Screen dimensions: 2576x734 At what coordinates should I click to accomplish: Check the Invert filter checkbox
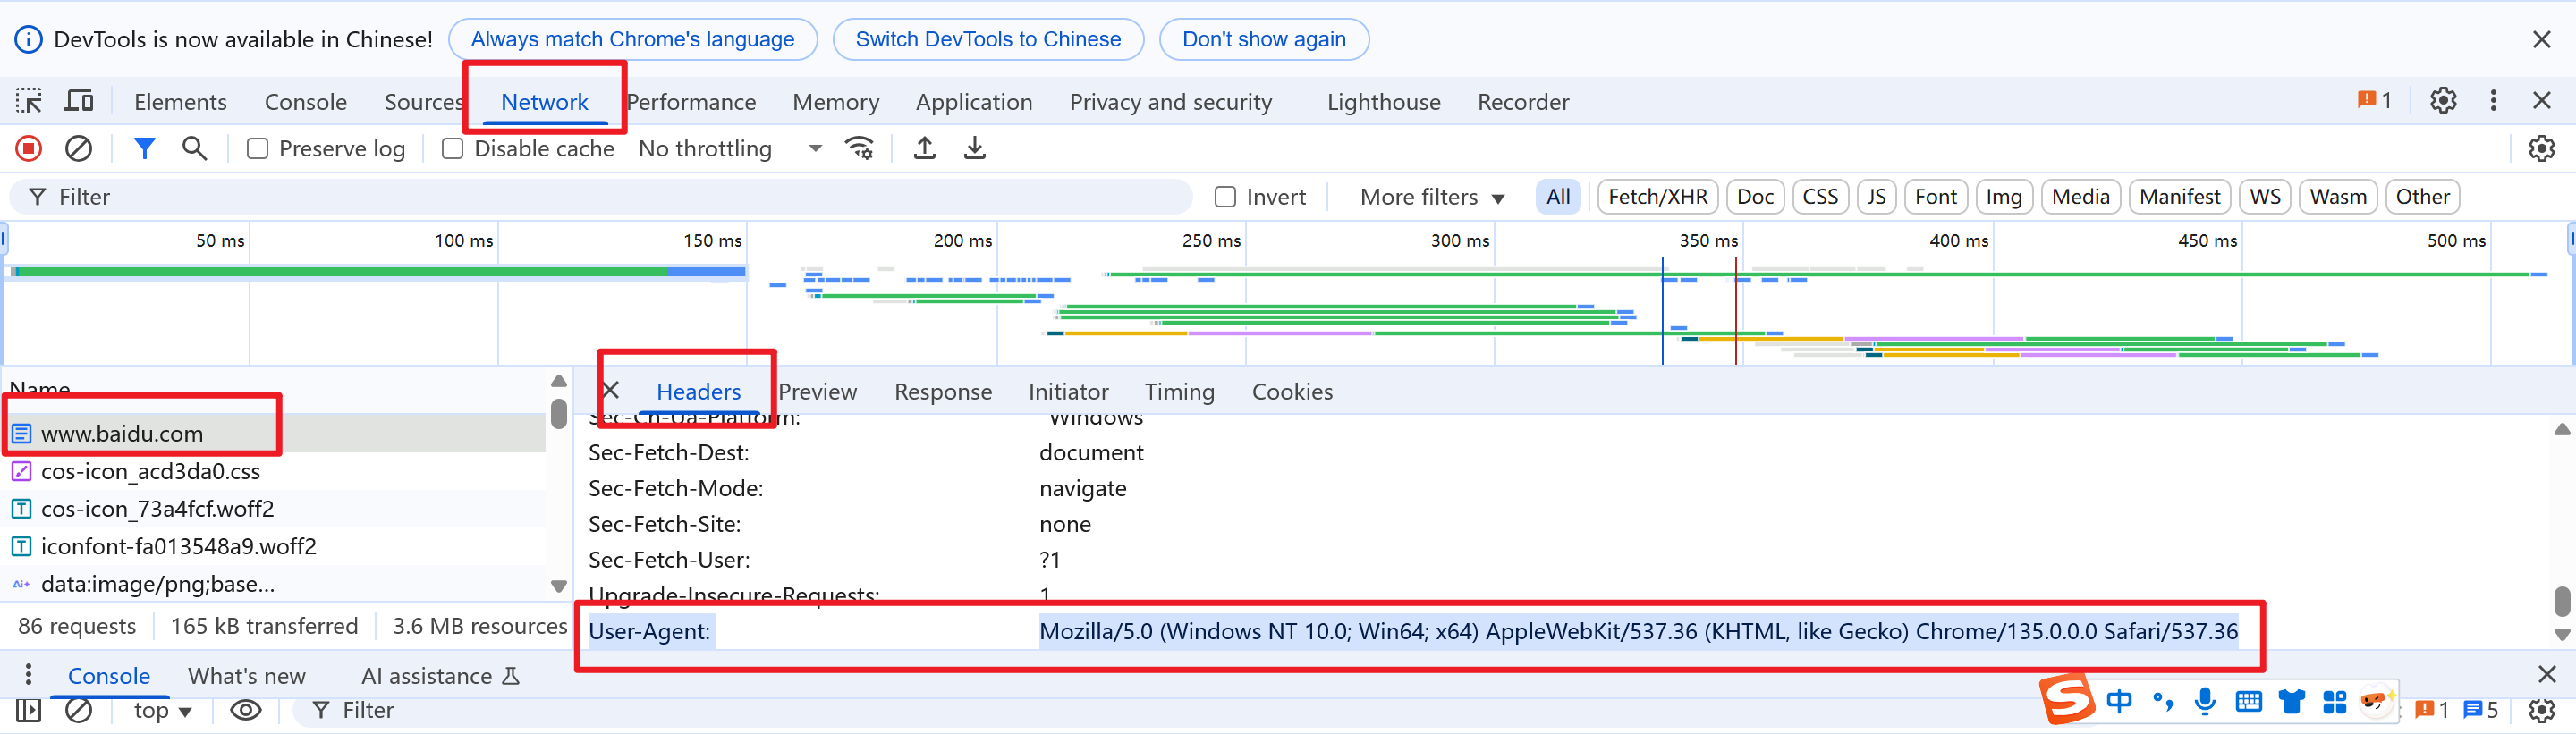point(1226,197)
